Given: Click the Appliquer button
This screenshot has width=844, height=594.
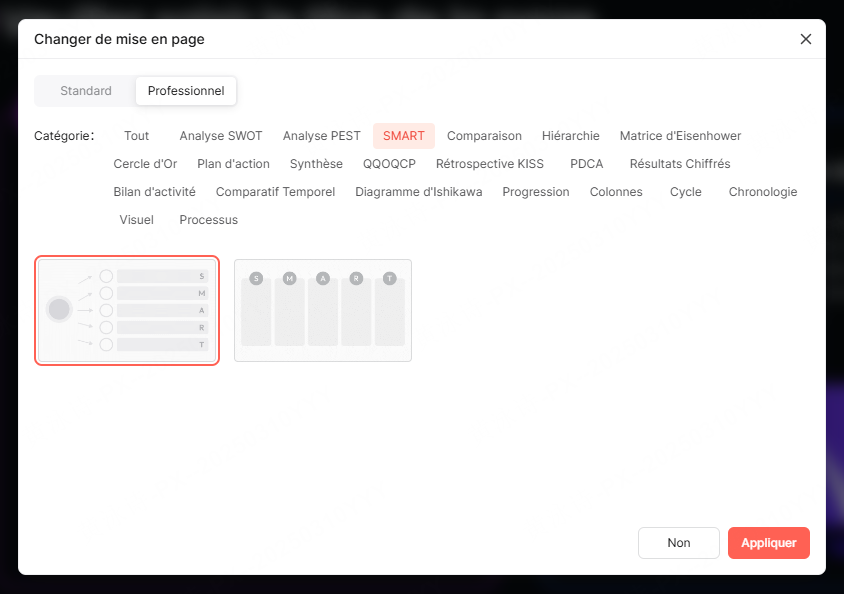Looking at the screenshot, I should 768,542.
